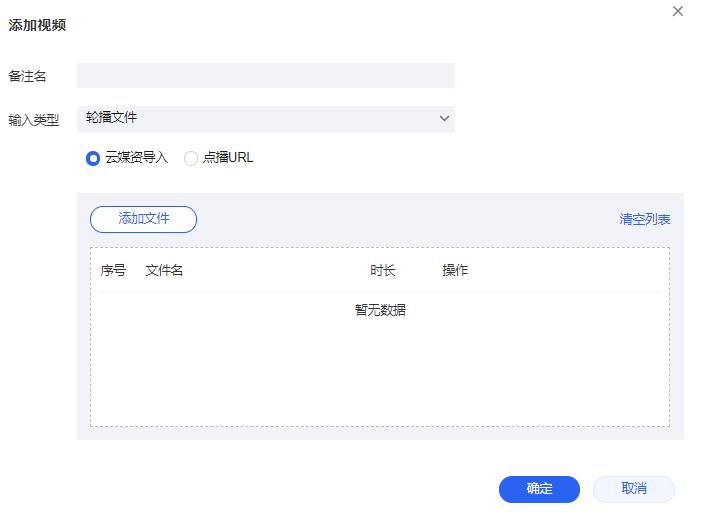
Task: Close the 添加视频 dialog with X
Action: (x=677, y=11)
